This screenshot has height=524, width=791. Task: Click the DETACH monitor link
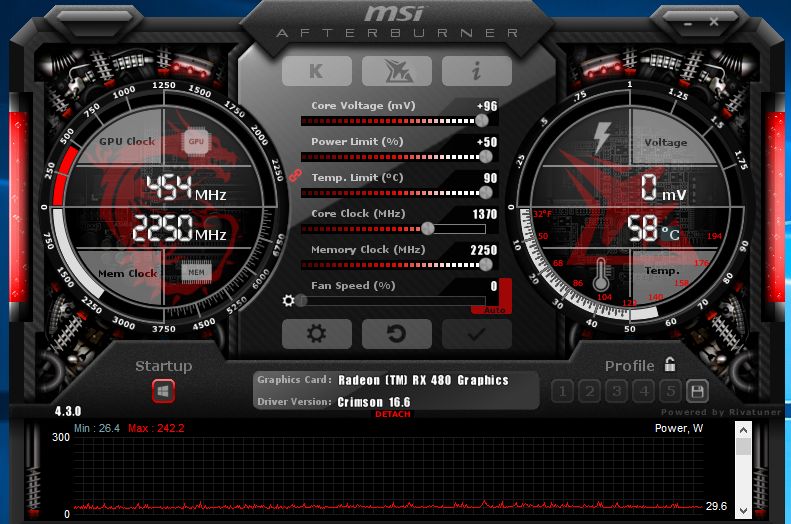pos(392,414)
